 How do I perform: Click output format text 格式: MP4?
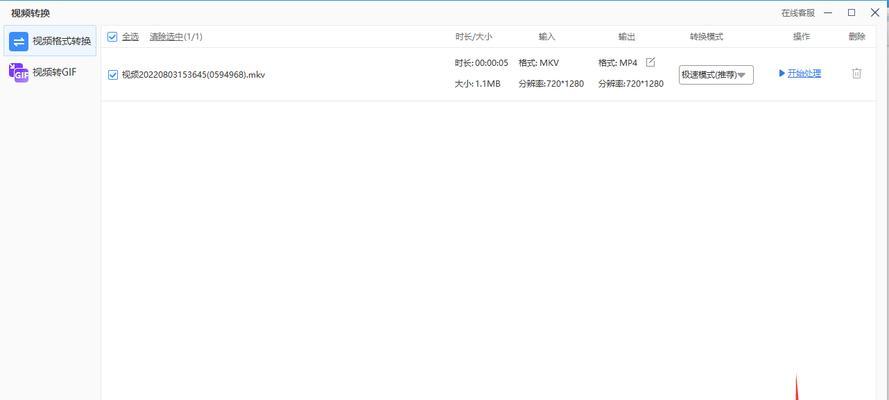coord(617,63)
